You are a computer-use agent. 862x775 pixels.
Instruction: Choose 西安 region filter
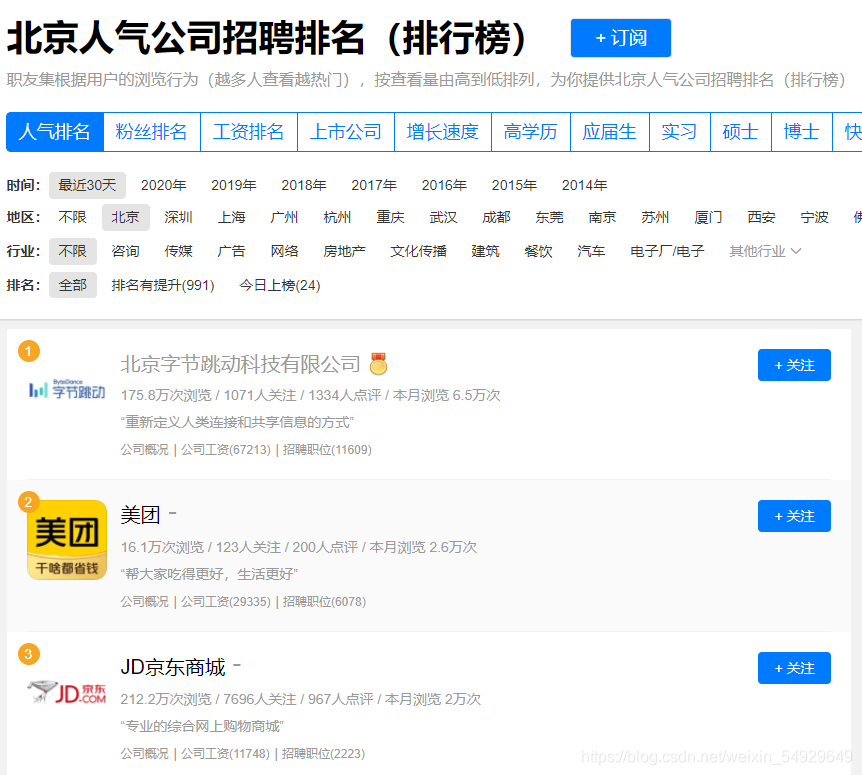pos(761,217)
